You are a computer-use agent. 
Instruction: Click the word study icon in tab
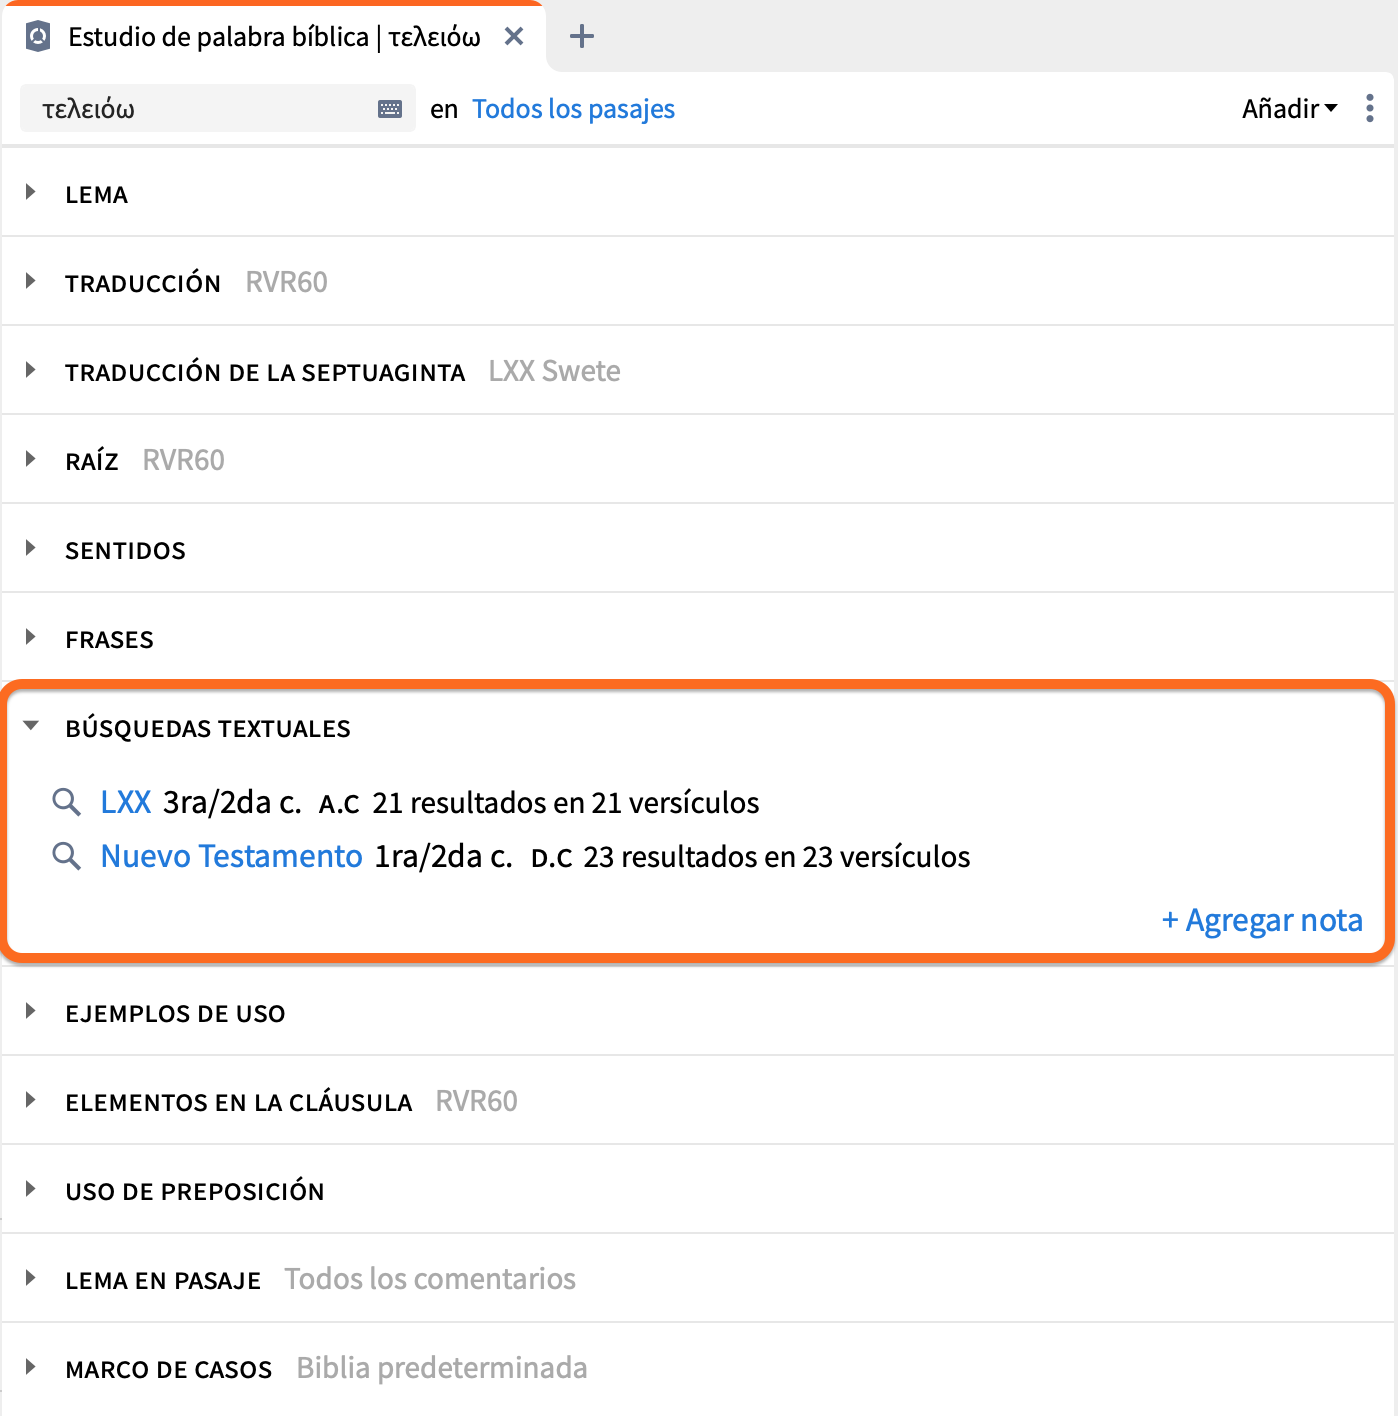pyautogui.click(x=38, y=37)
